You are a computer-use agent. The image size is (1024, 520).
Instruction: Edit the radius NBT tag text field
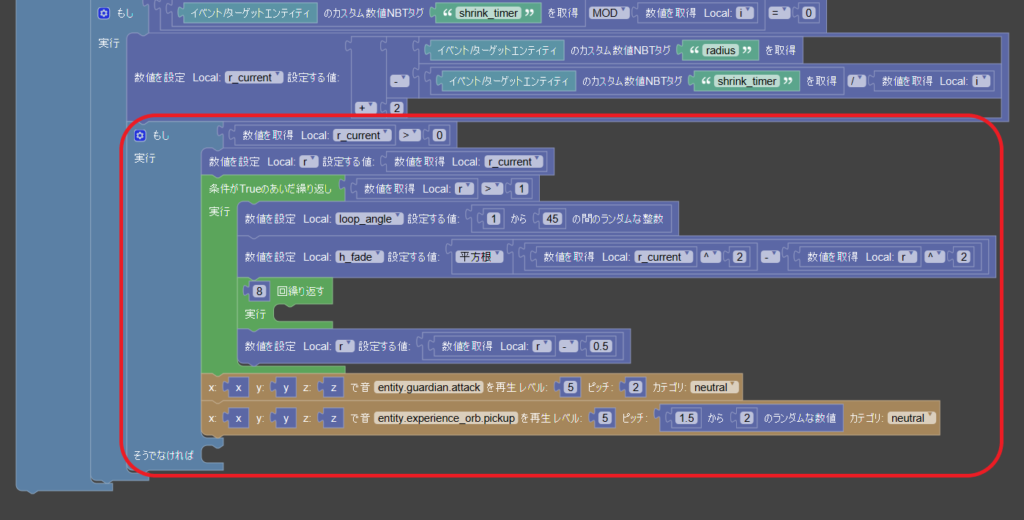(x=719, y=49)
